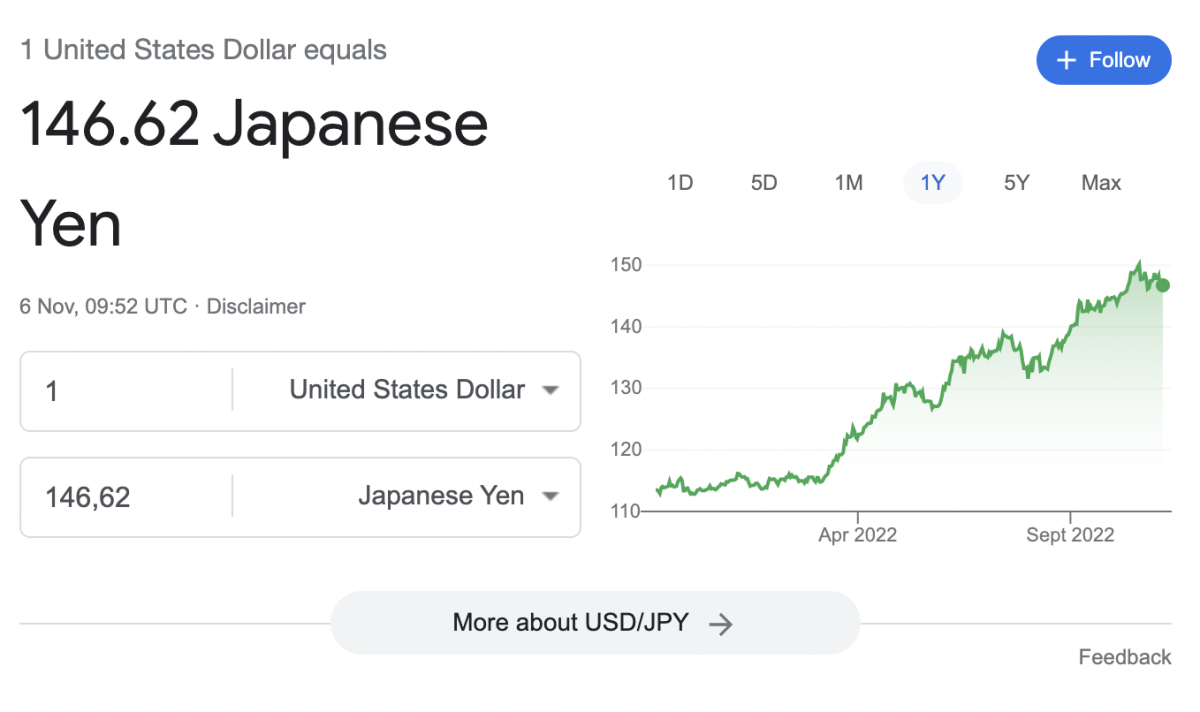The height and width of the screenshot is (712, 1200).
Task: Click the green current-value dot on chart
Action: [x=1162, y=286]
